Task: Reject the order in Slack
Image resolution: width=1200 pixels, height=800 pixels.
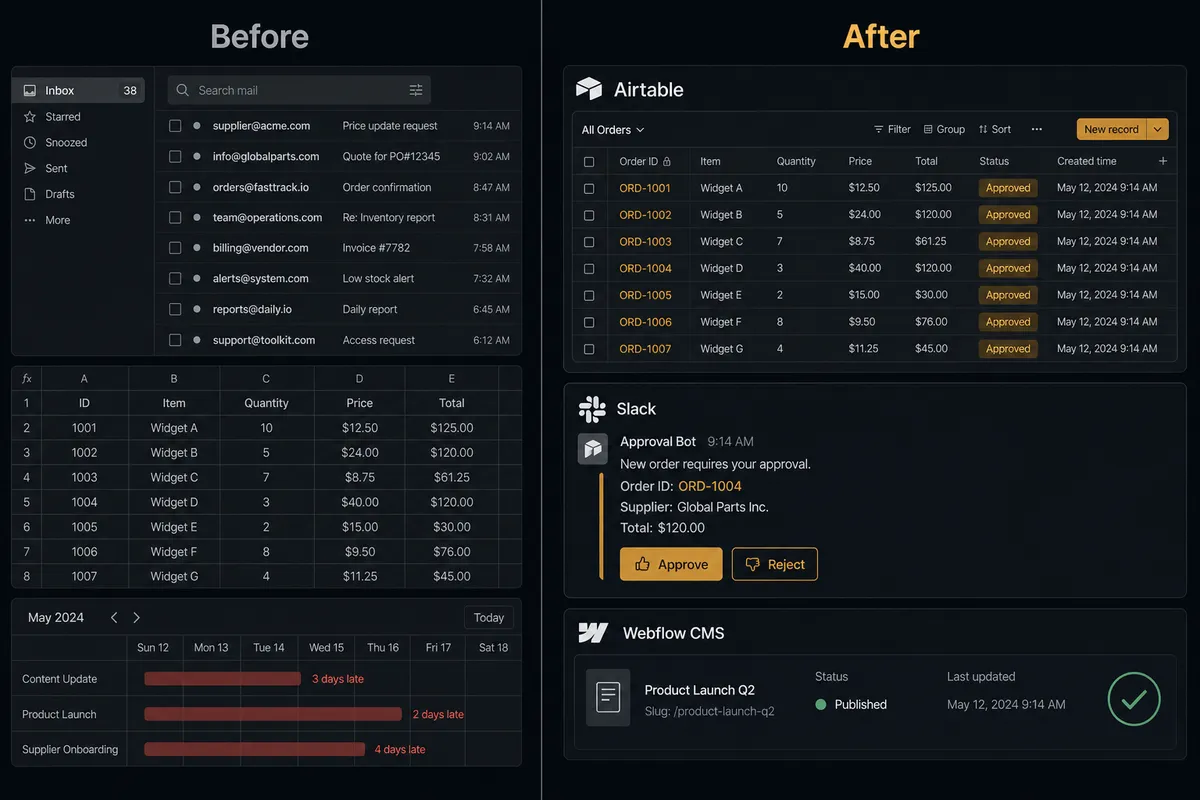Action: [775, 564]
